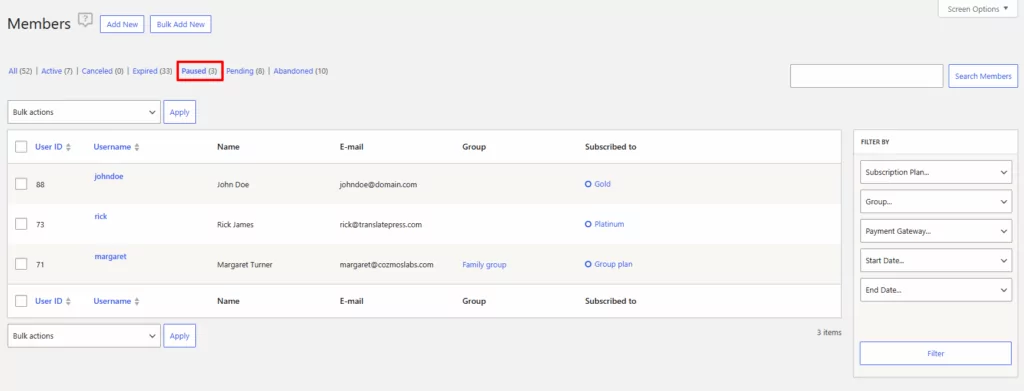
Task: Click the Platinum subscription status circle
Action: [588, 224]
